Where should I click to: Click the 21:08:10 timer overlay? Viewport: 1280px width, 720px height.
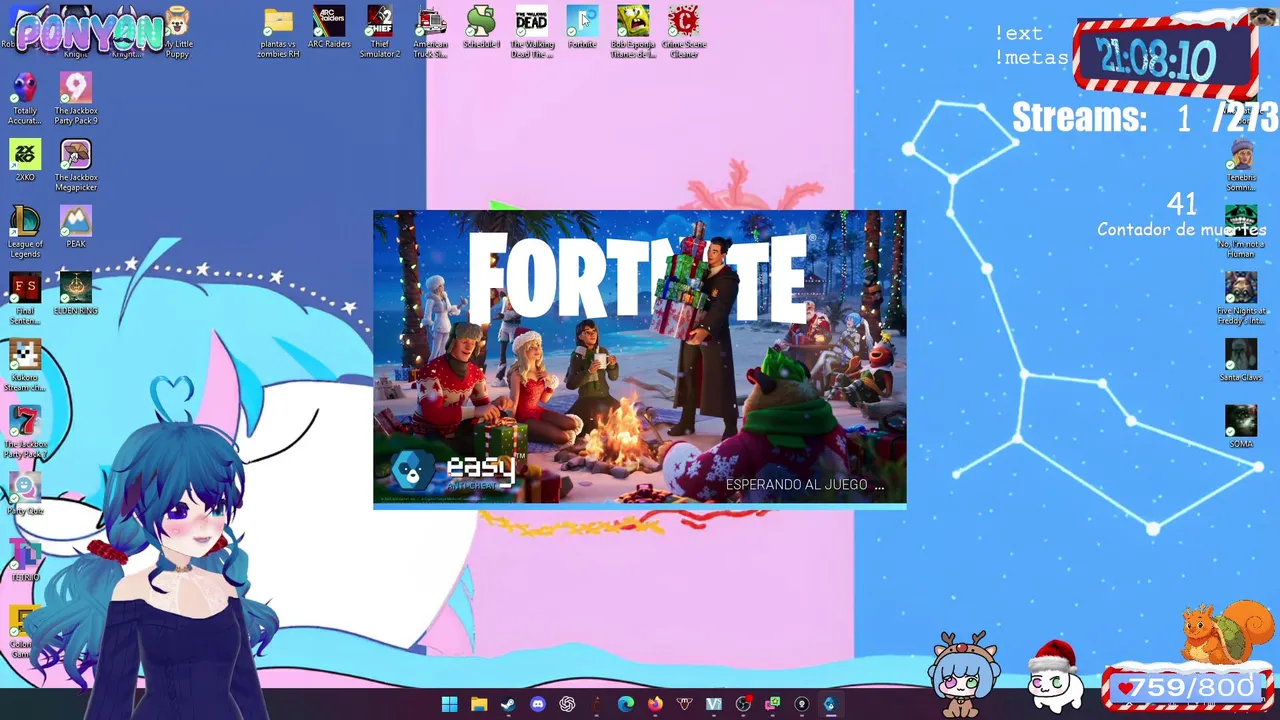(x=1156, y=59)
